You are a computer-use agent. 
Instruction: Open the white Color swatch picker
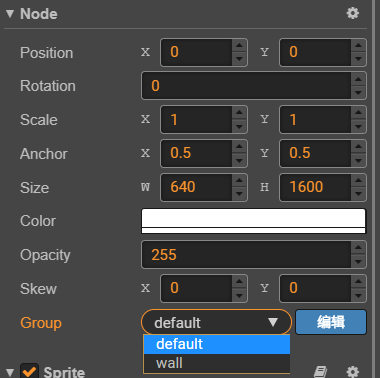254,221
